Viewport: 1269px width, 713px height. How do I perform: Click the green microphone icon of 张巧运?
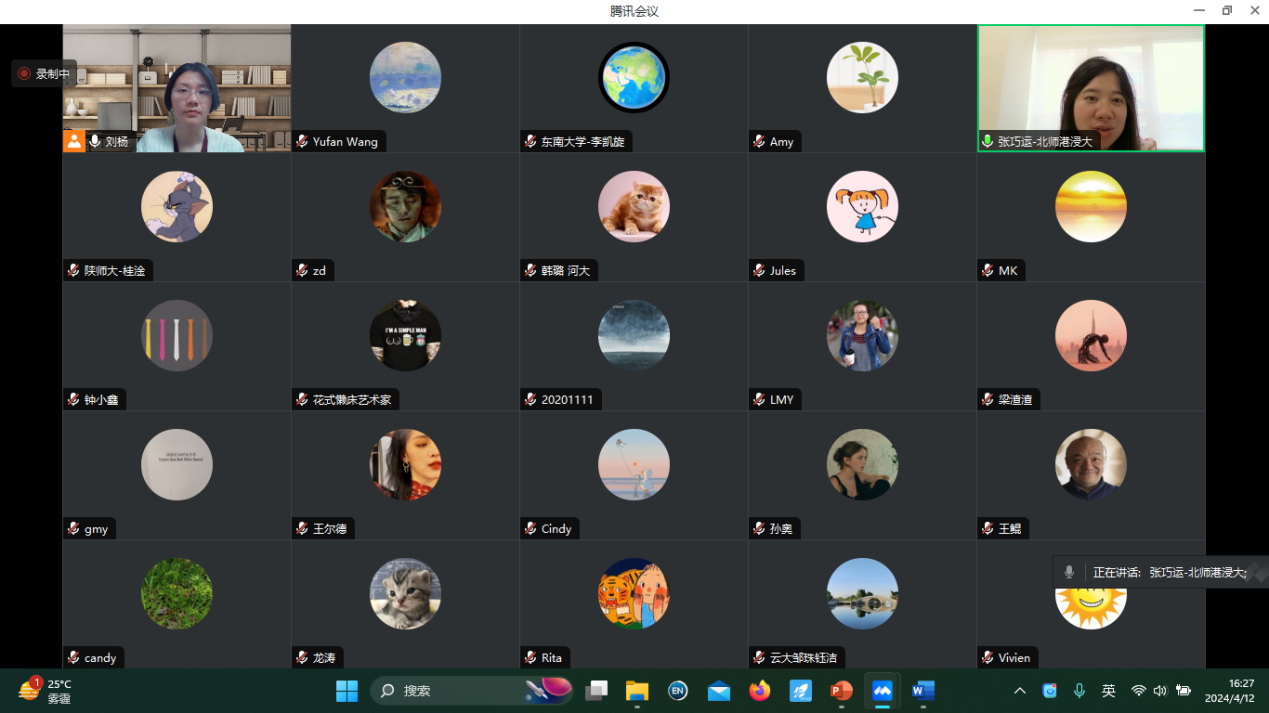[x=987, y=141]
